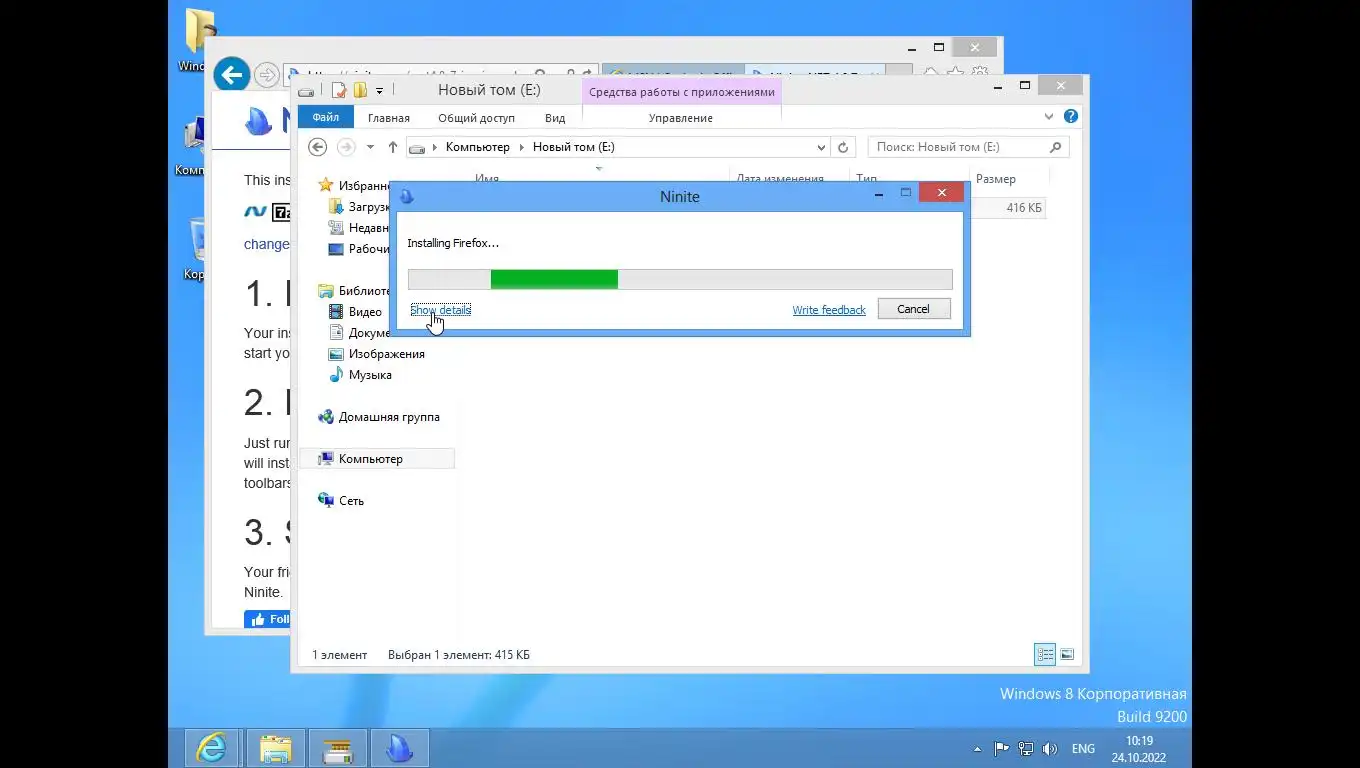This screenshot has height=768, width=1360.
Task: Select Средства работы с приложениями contextual tab
Action: [681, 92]
